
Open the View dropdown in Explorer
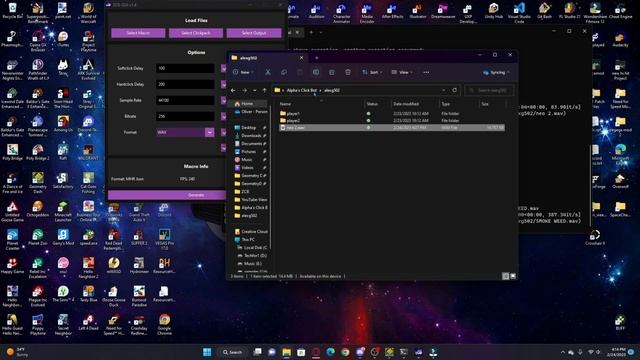coord(402,72)
